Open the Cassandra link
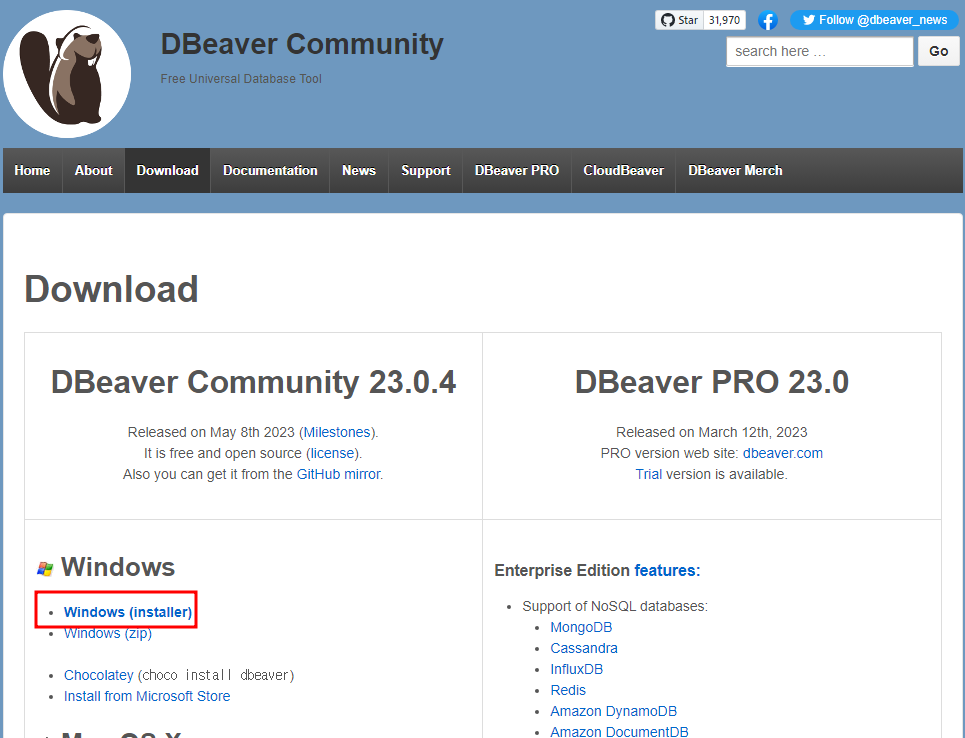Image resolution: width=965 pixels, height=738 pixels. [584, 648]
